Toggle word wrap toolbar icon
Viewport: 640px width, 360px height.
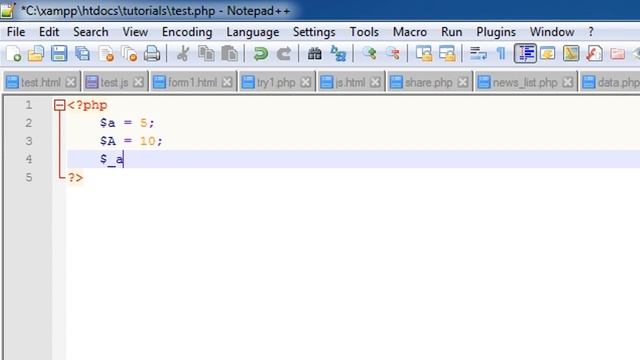tap(478, 54)
